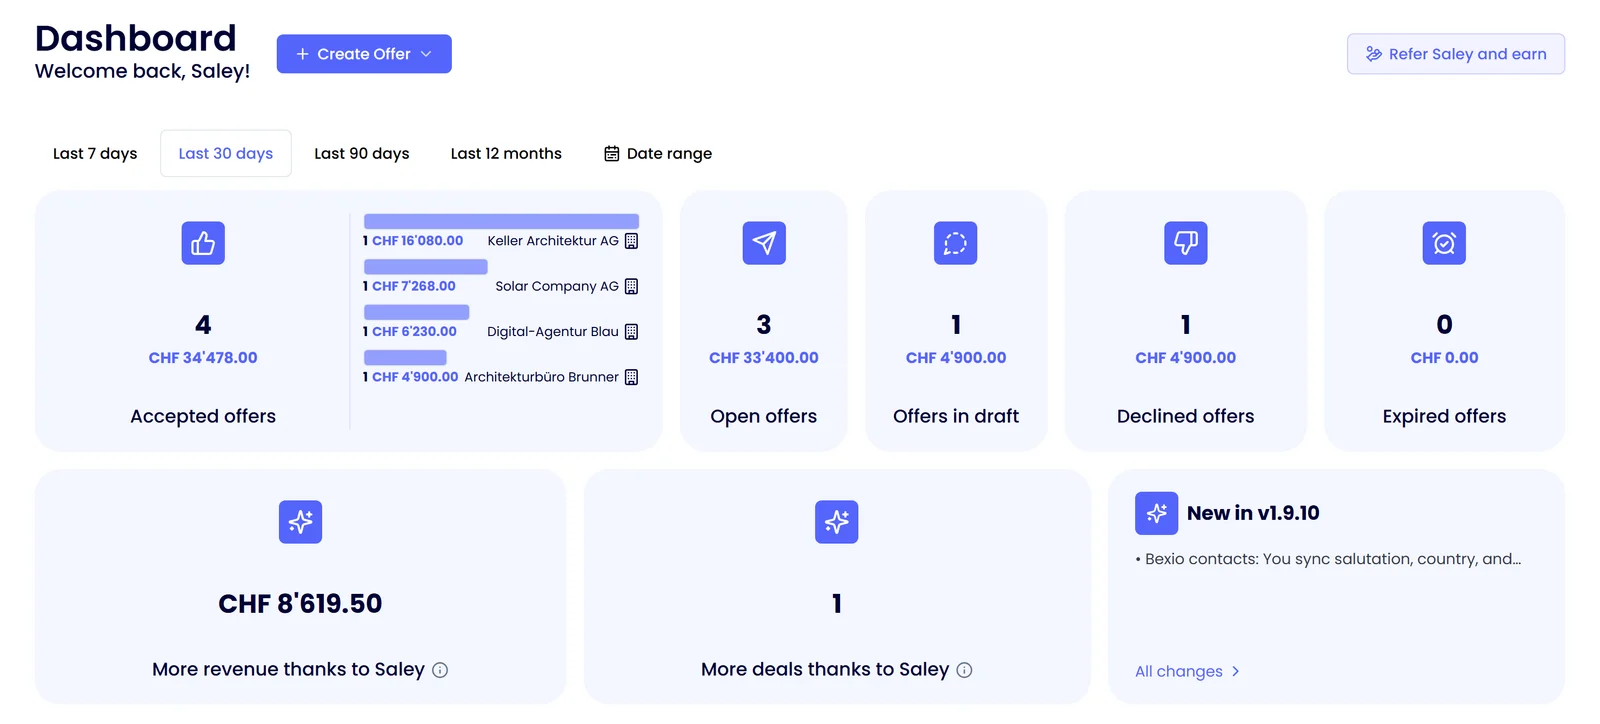This screenshot has height=724, width=1600.
Task: Click the Digital-Agentur Blau name
Action: tap(553, 332)
